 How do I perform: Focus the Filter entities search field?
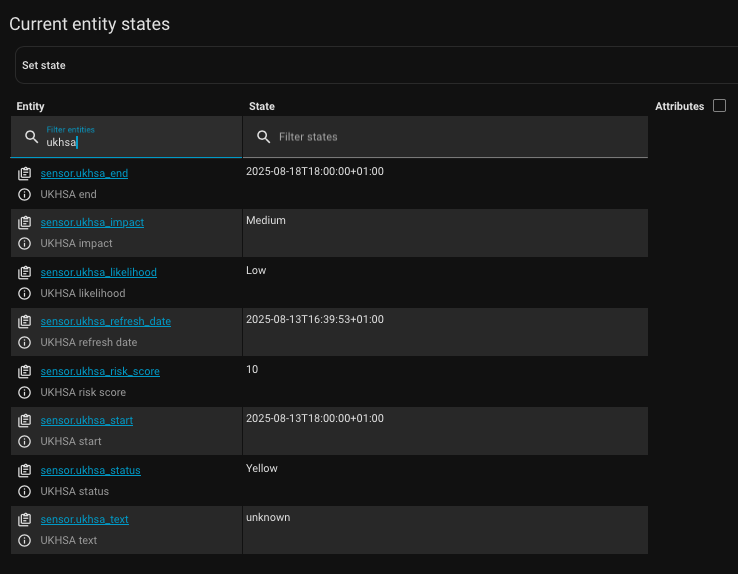[x=140, y=142]
